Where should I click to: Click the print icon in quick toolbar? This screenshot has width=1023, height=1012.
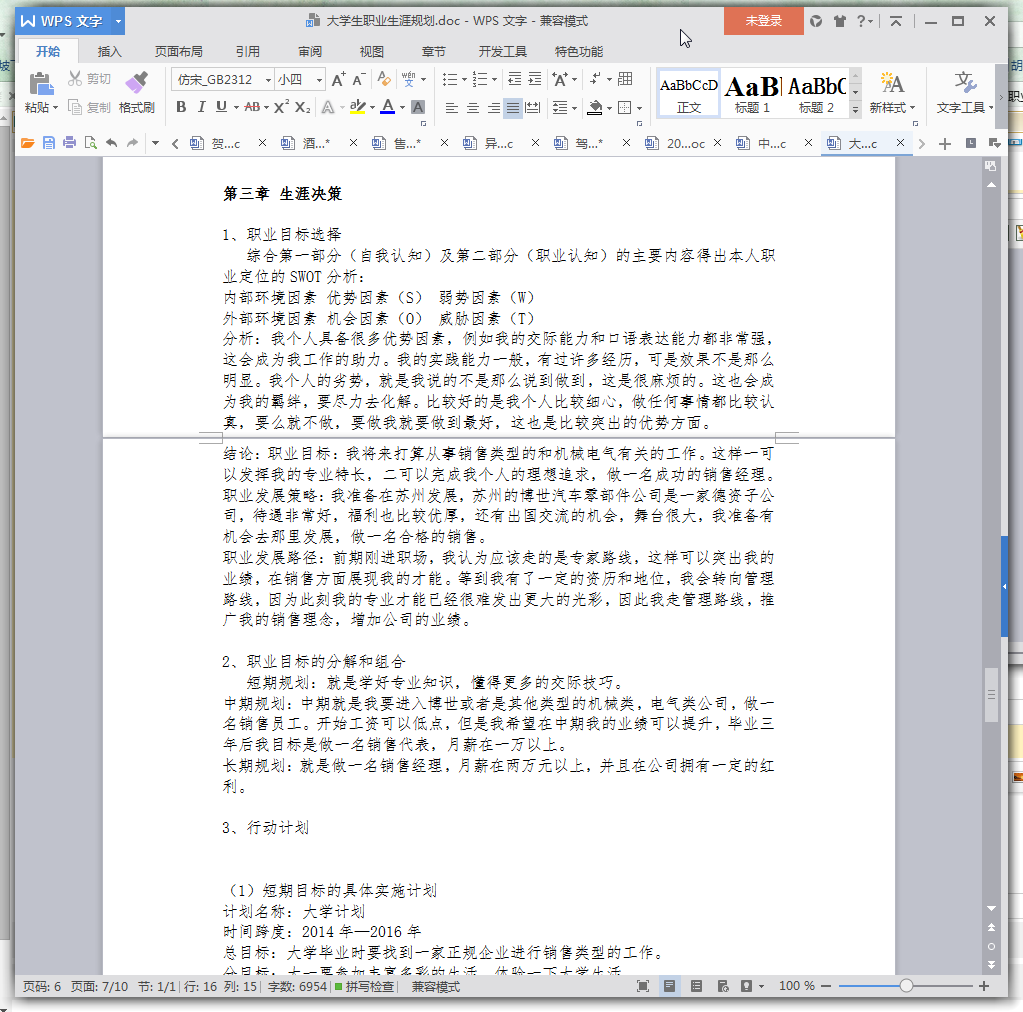tap(69, 143)
